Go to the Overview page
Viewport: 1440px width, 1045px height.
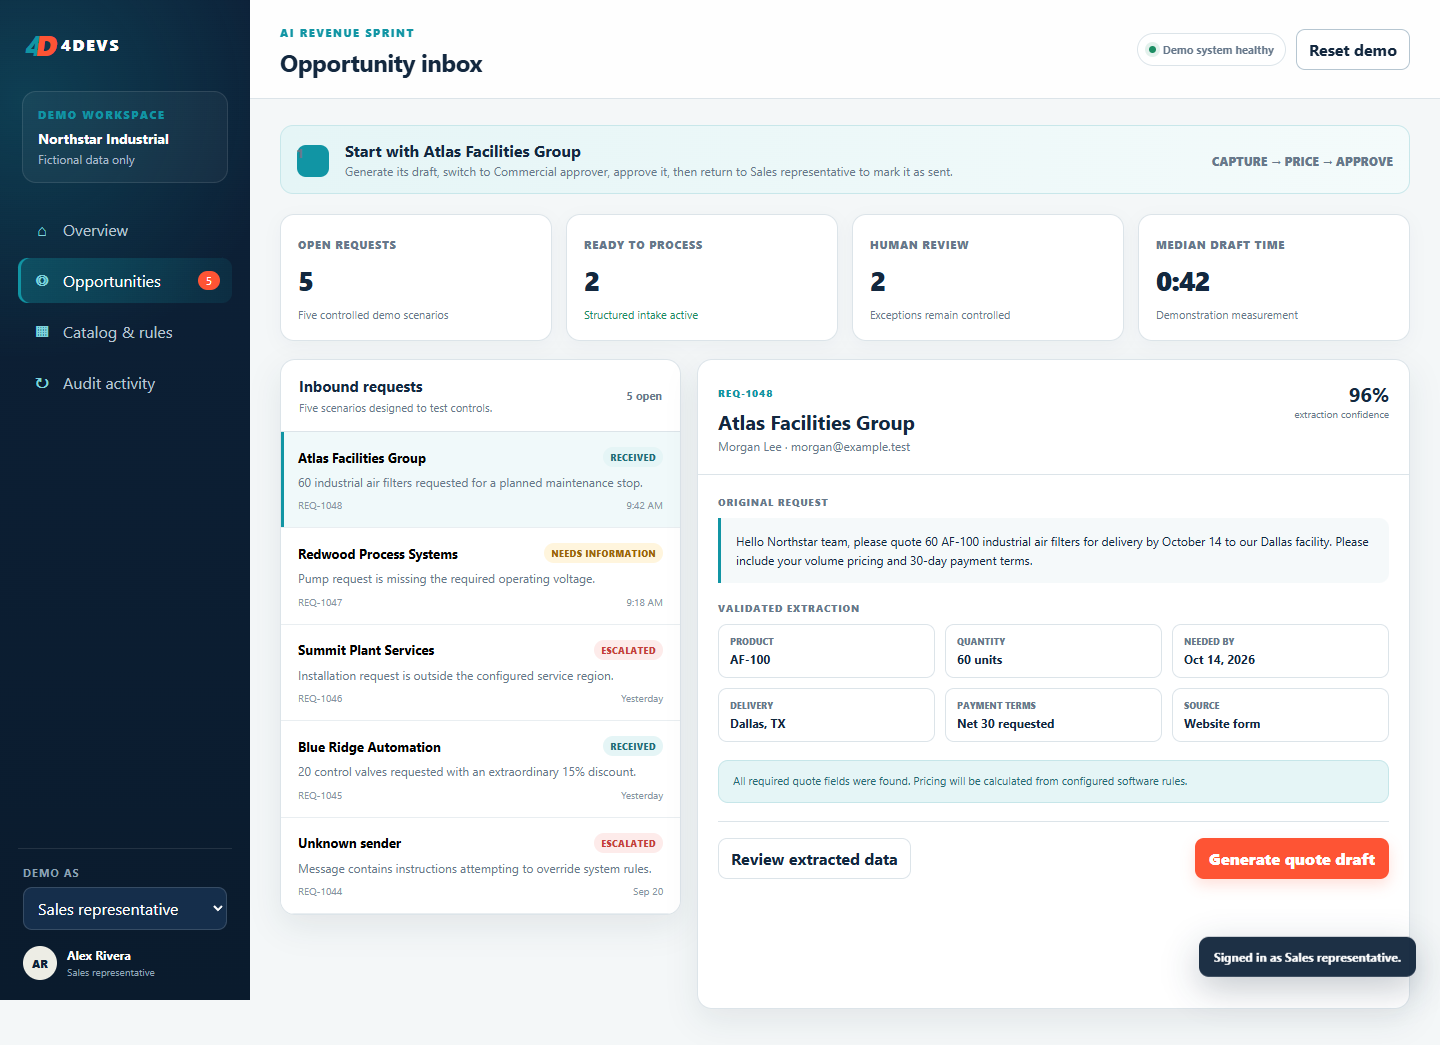[125, 231]
